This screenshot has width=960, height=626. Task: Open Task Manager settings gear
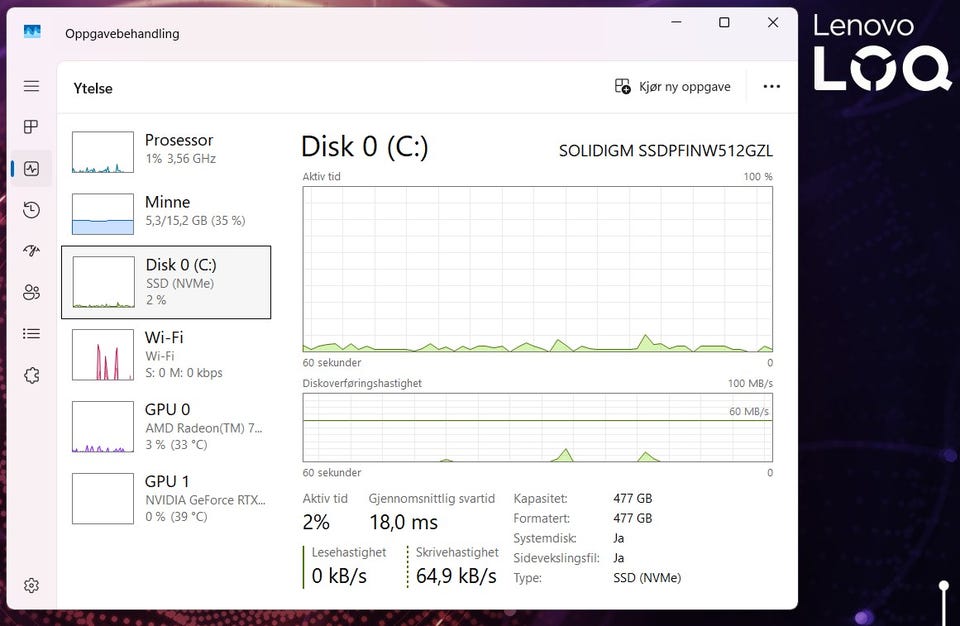click(x=31, y=585)
